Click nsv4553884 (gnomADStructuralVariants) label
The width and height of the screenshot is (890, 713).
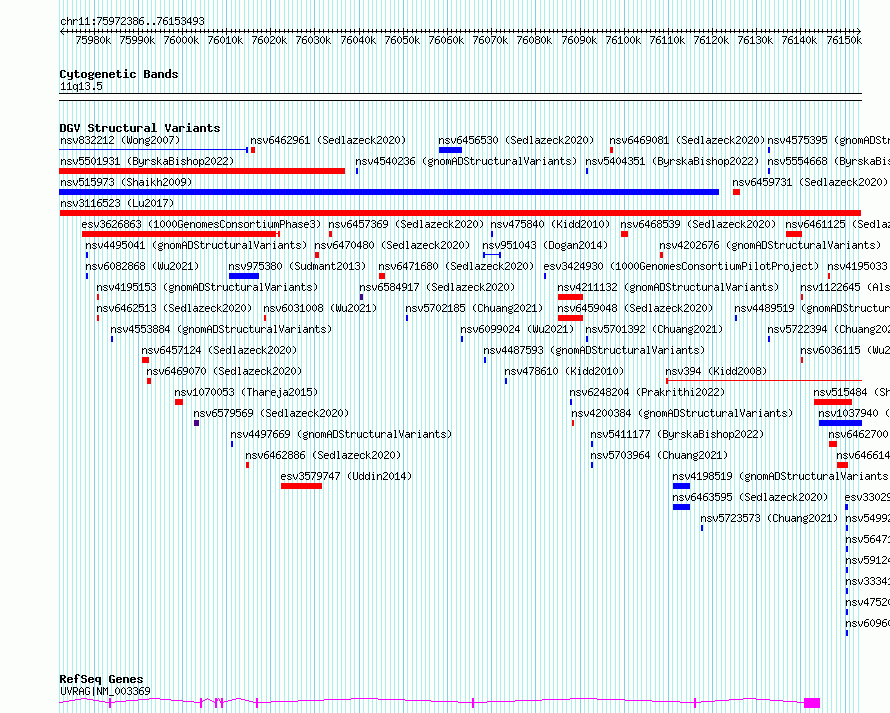(221, 329)
